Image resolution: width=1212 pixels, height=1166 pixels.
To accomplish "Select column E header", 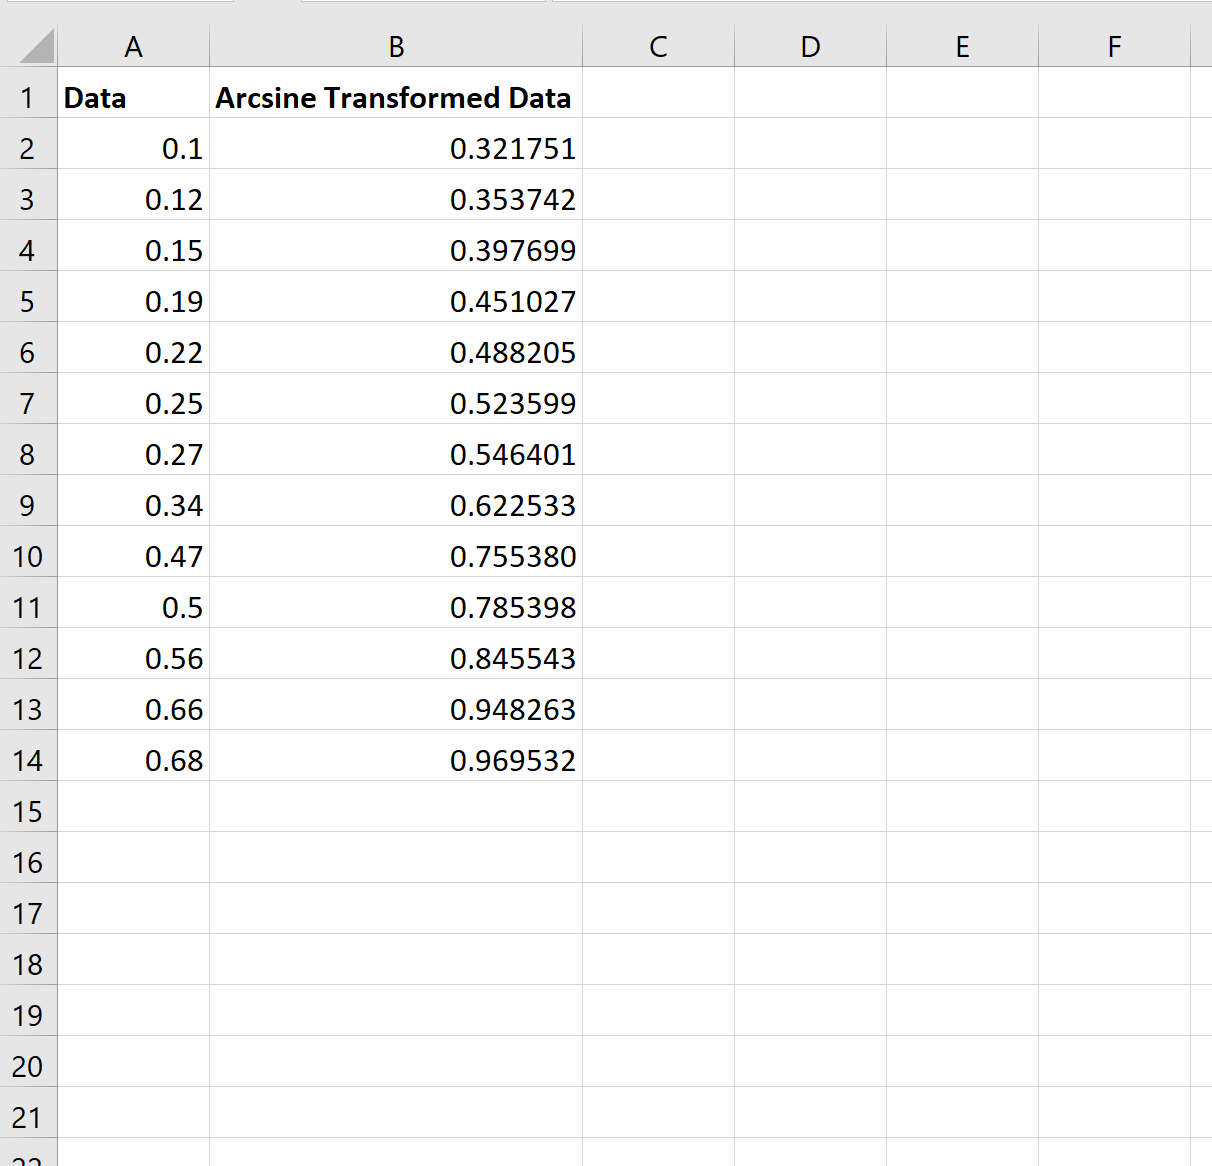I will tap(962, 46).
